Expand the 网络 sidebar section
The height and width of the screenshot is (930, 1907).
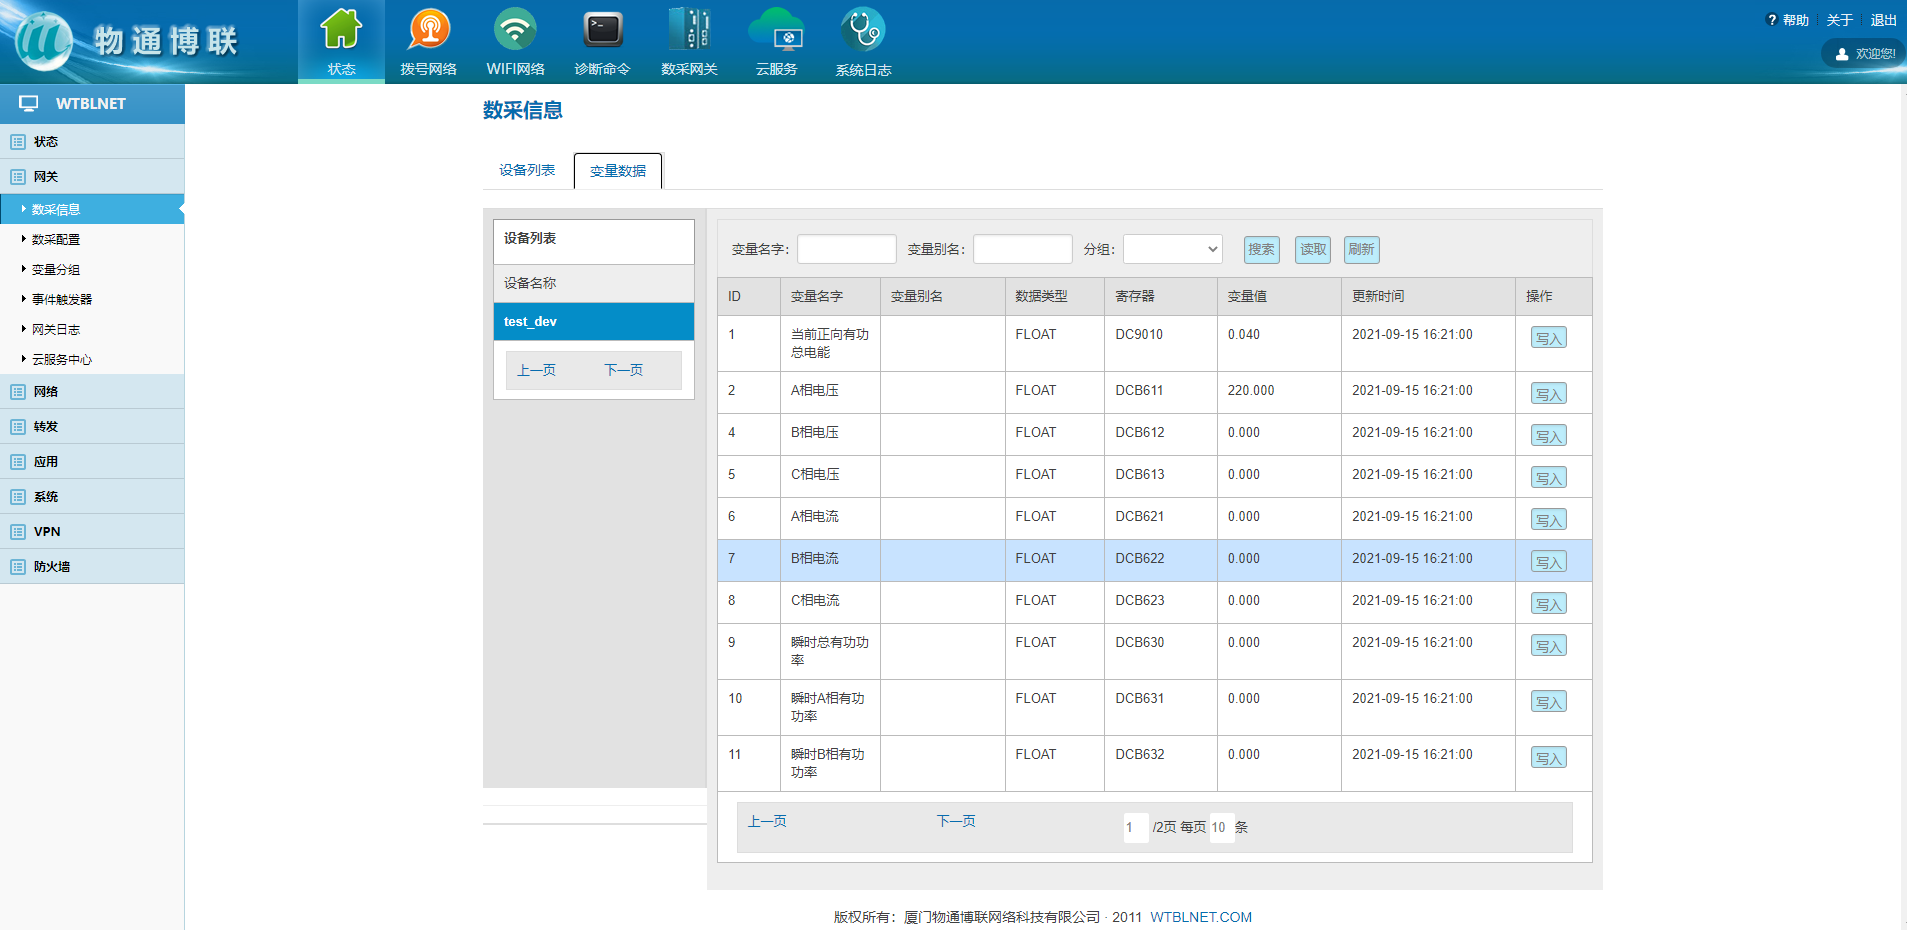click(46, 392)
